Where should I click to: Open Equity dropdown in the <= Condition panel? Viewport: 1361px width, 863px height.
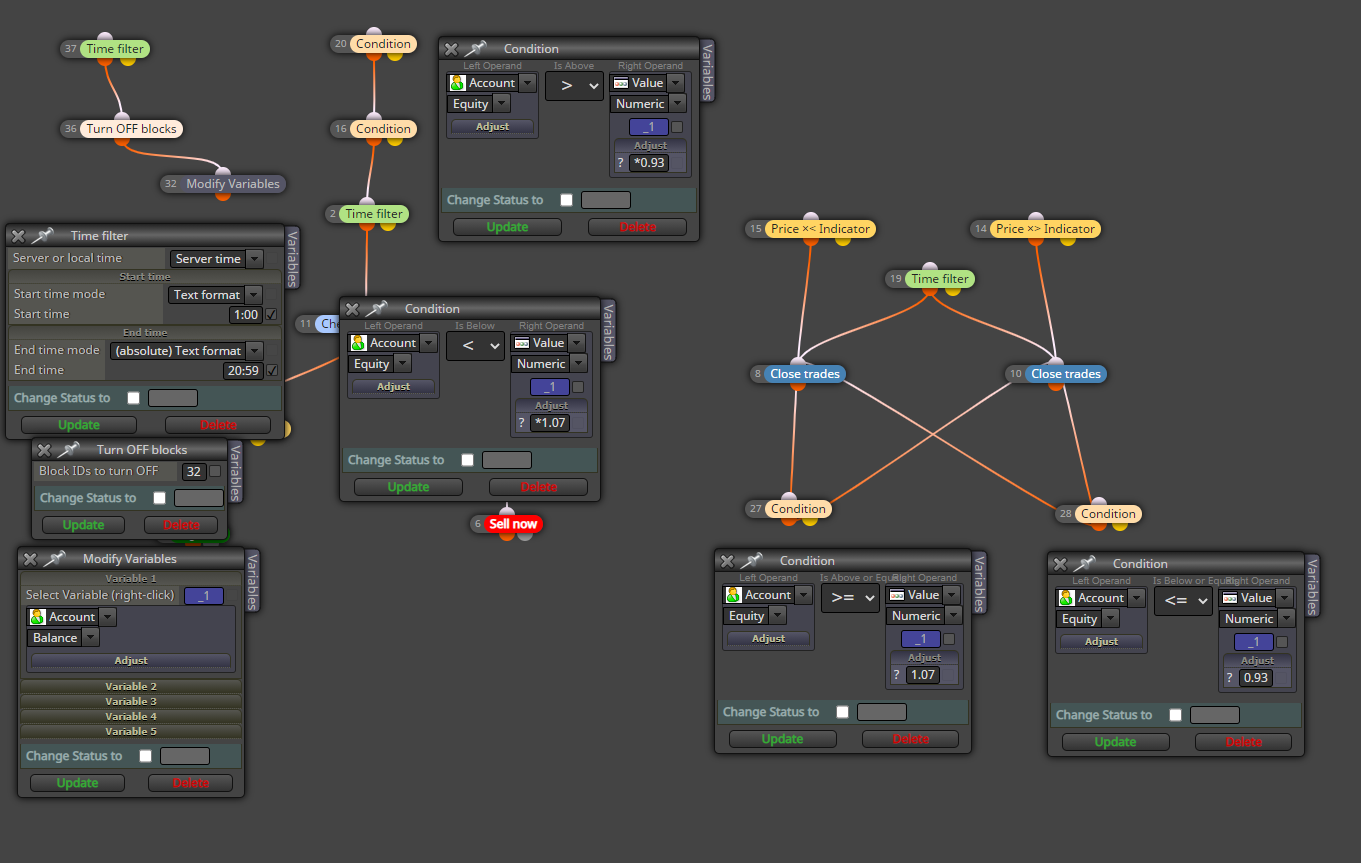pyautogui.click(x=1089, y=619)
